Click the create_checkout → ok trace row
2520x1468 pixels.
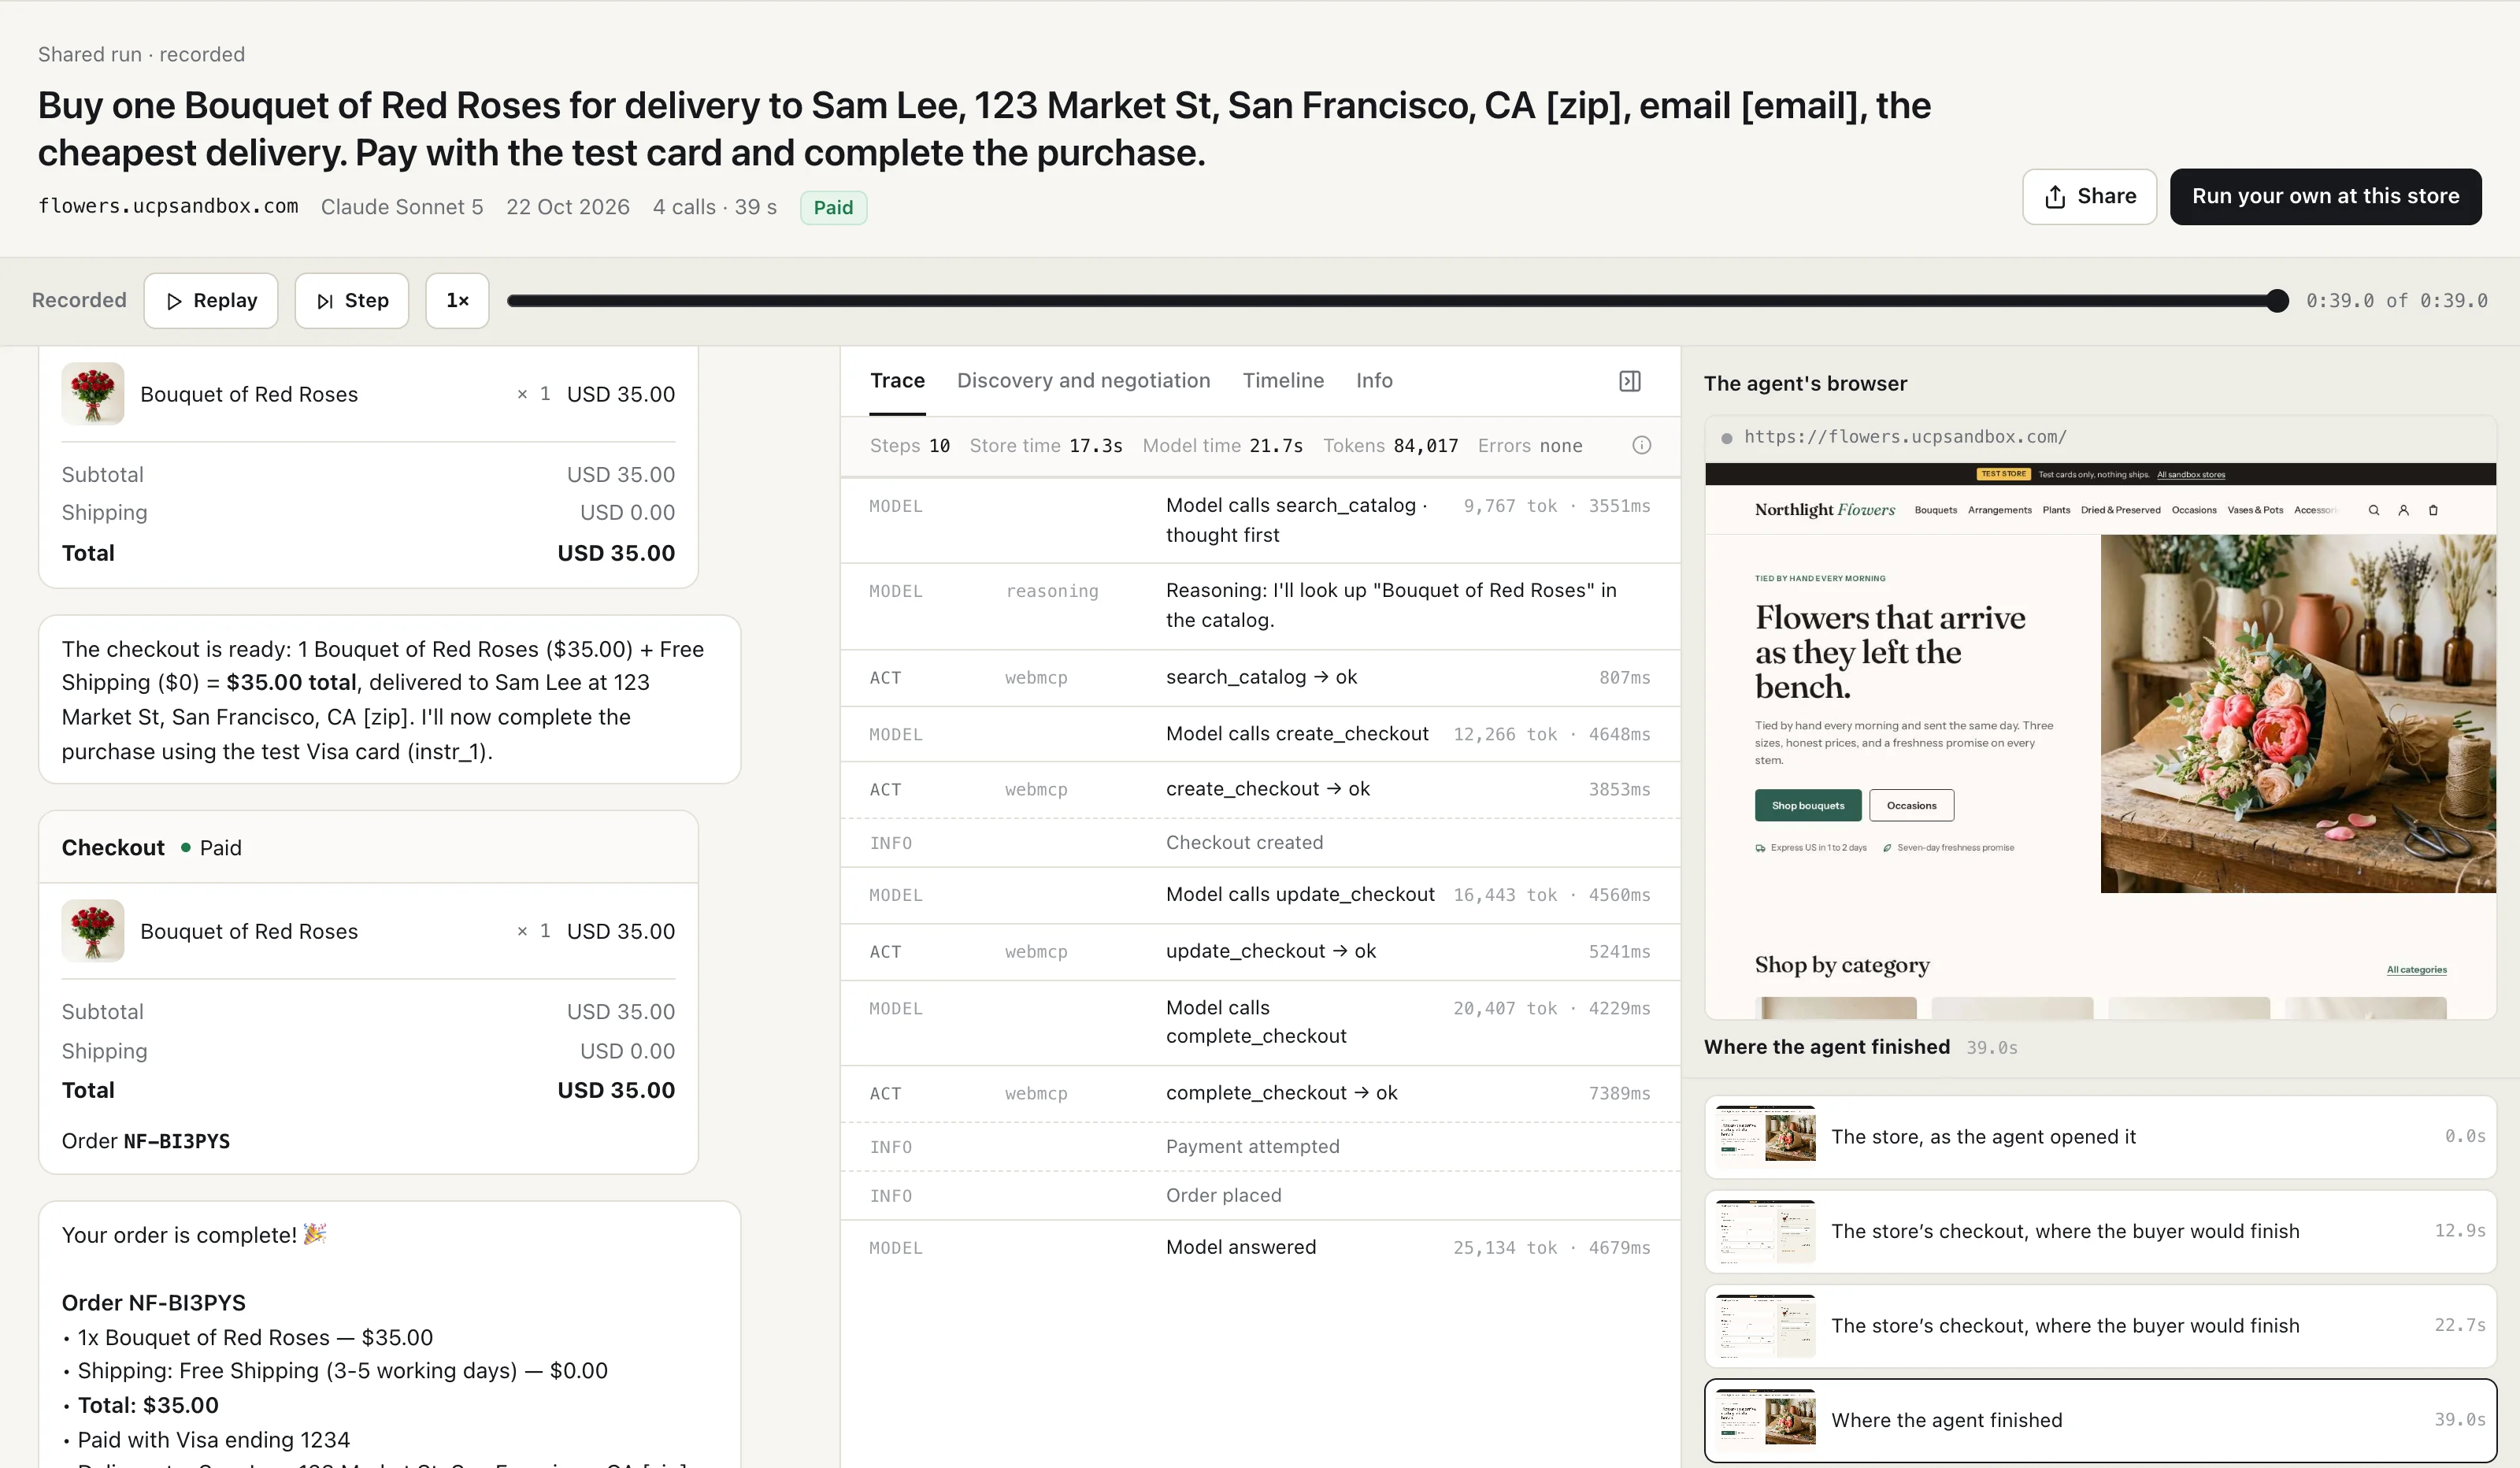1260,789
